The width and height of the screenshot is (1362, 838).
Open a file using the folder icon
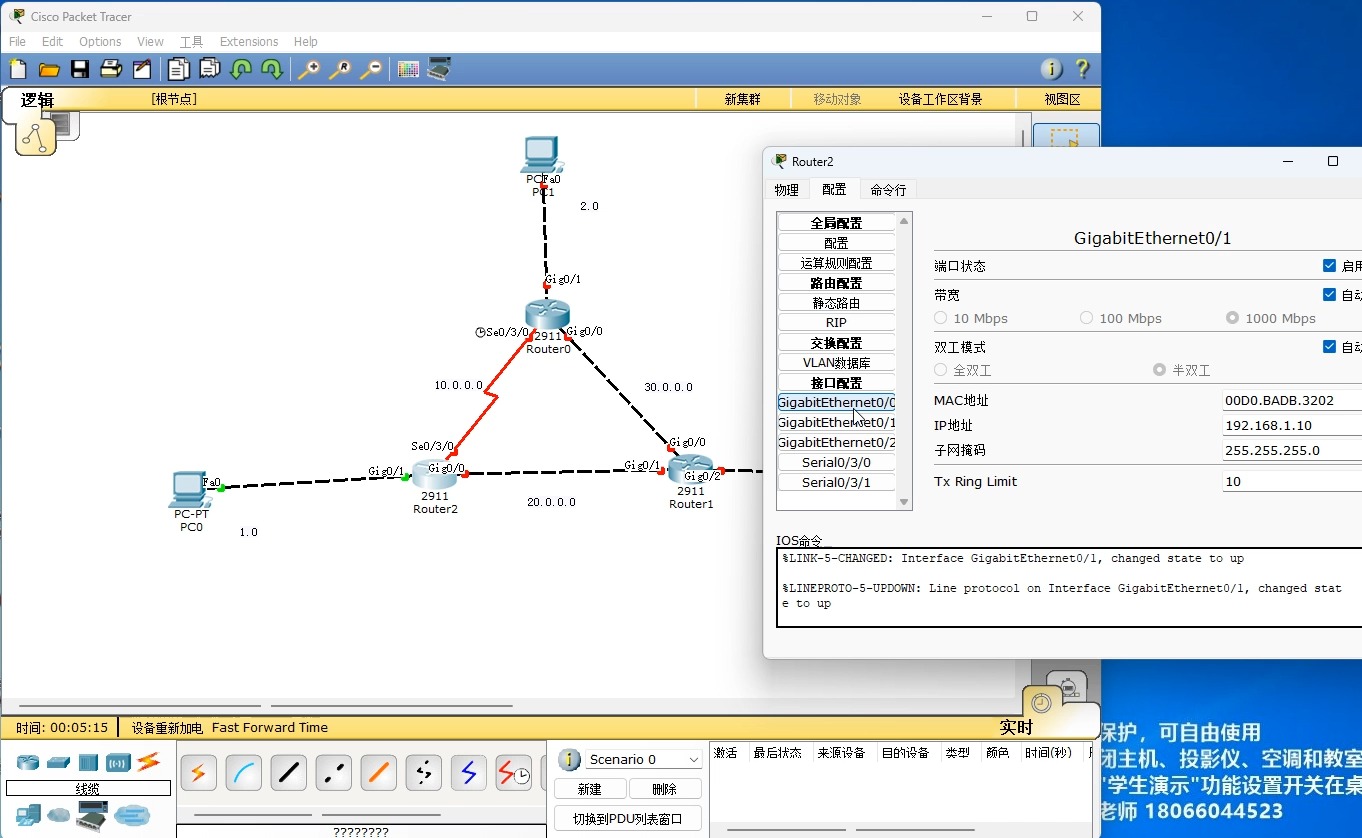tap(49, 69)
